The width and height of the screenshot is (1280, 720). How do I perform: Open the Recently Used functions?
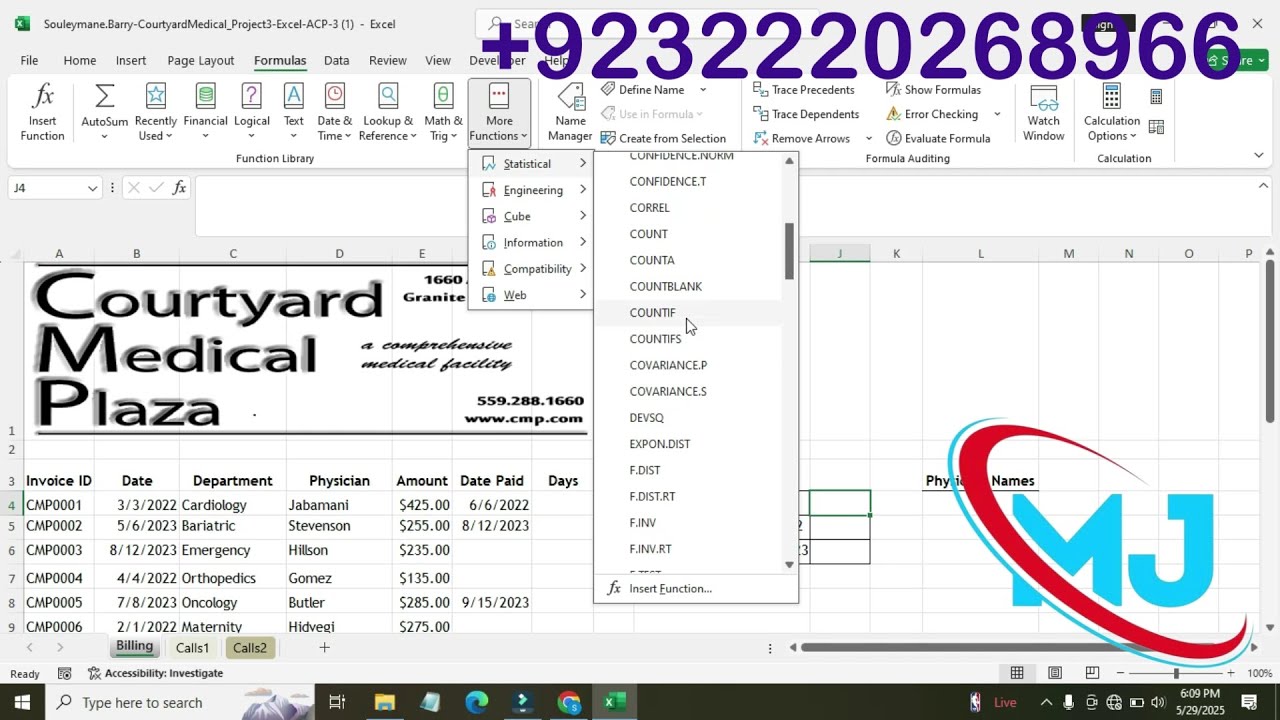[x=156, y=112]
